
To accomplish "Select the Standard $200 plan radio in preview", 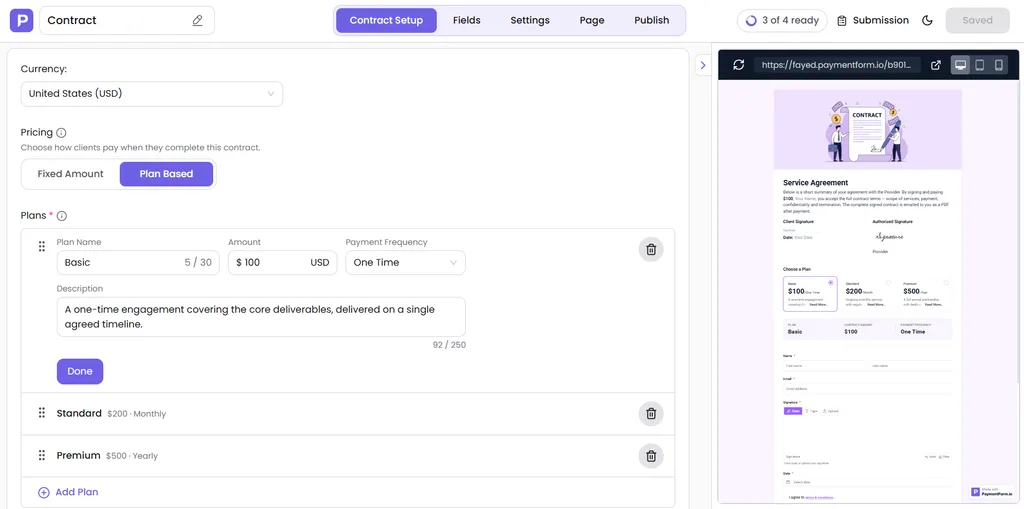I will tap(888, 283).
